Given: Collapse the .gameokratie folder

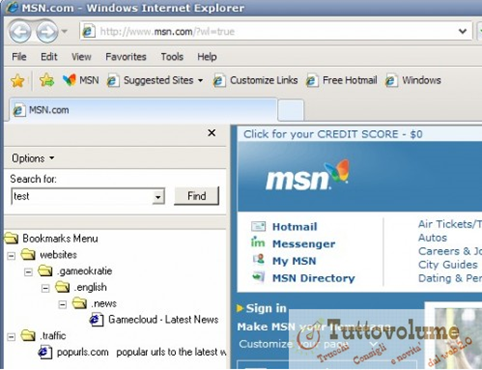Looking at the screenshot, I should [28, 272].
